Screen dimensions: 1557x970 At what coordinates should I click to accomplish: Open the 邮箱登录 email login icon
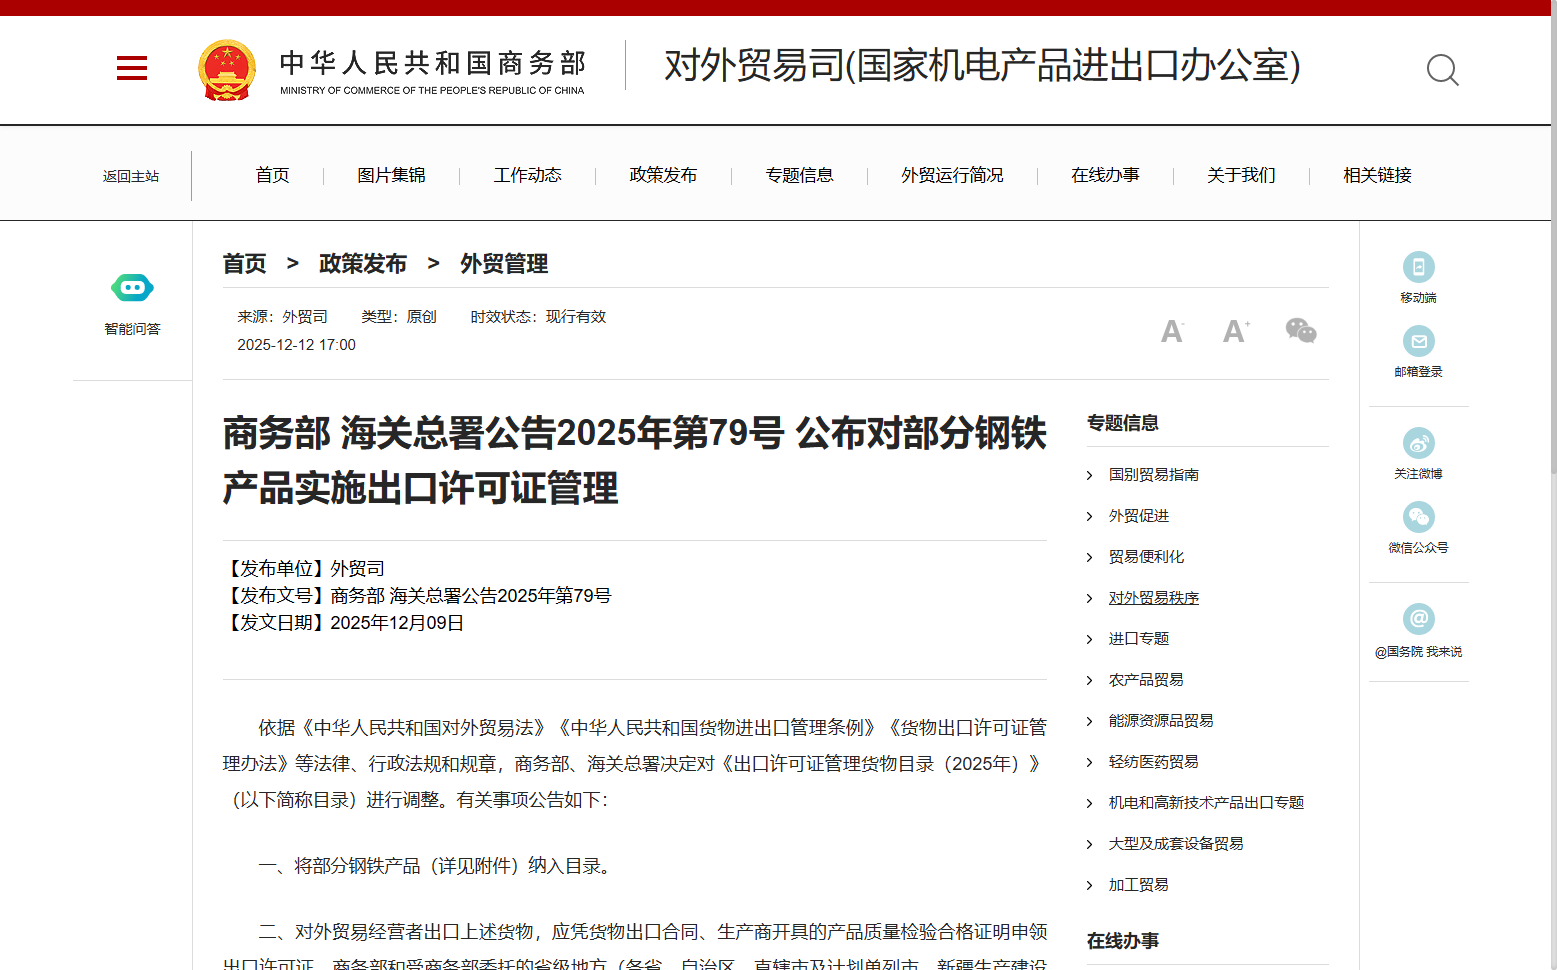(x=1419, y=341)
